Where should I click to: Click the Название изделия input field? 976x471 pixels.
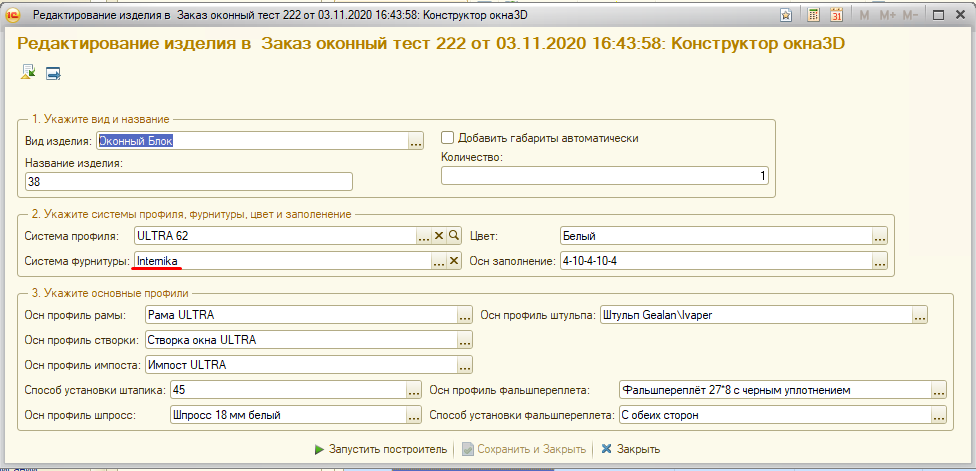tap(189, 181)
